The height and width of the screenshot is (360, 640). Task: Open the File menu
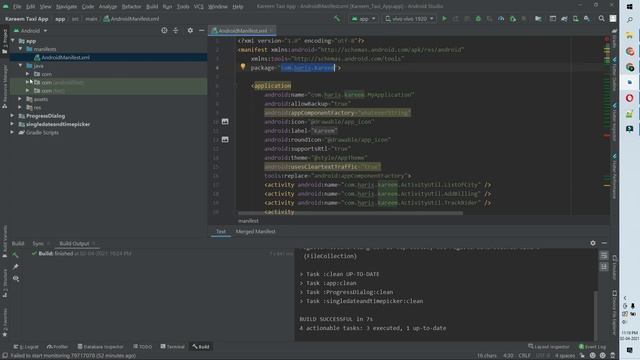pyautogui.click(x=17, y=7)
